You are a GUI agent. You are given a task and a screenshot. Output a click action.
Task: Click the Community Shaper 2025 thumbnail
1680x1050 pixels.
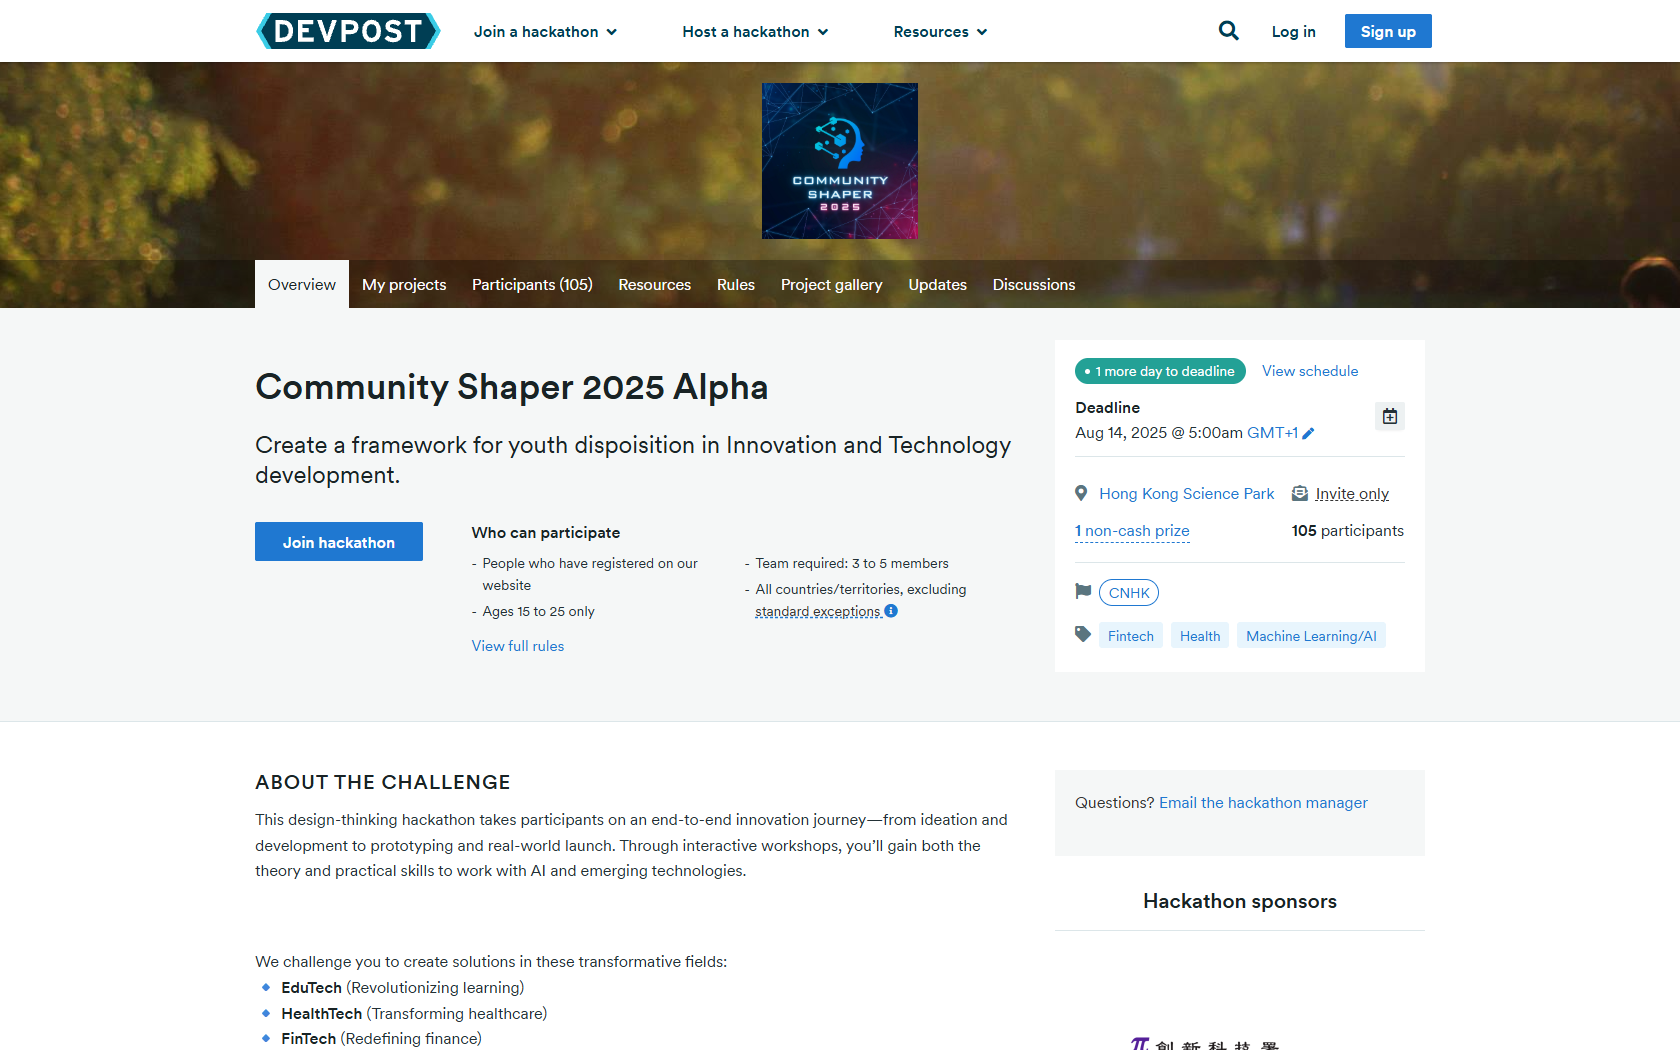839,161
